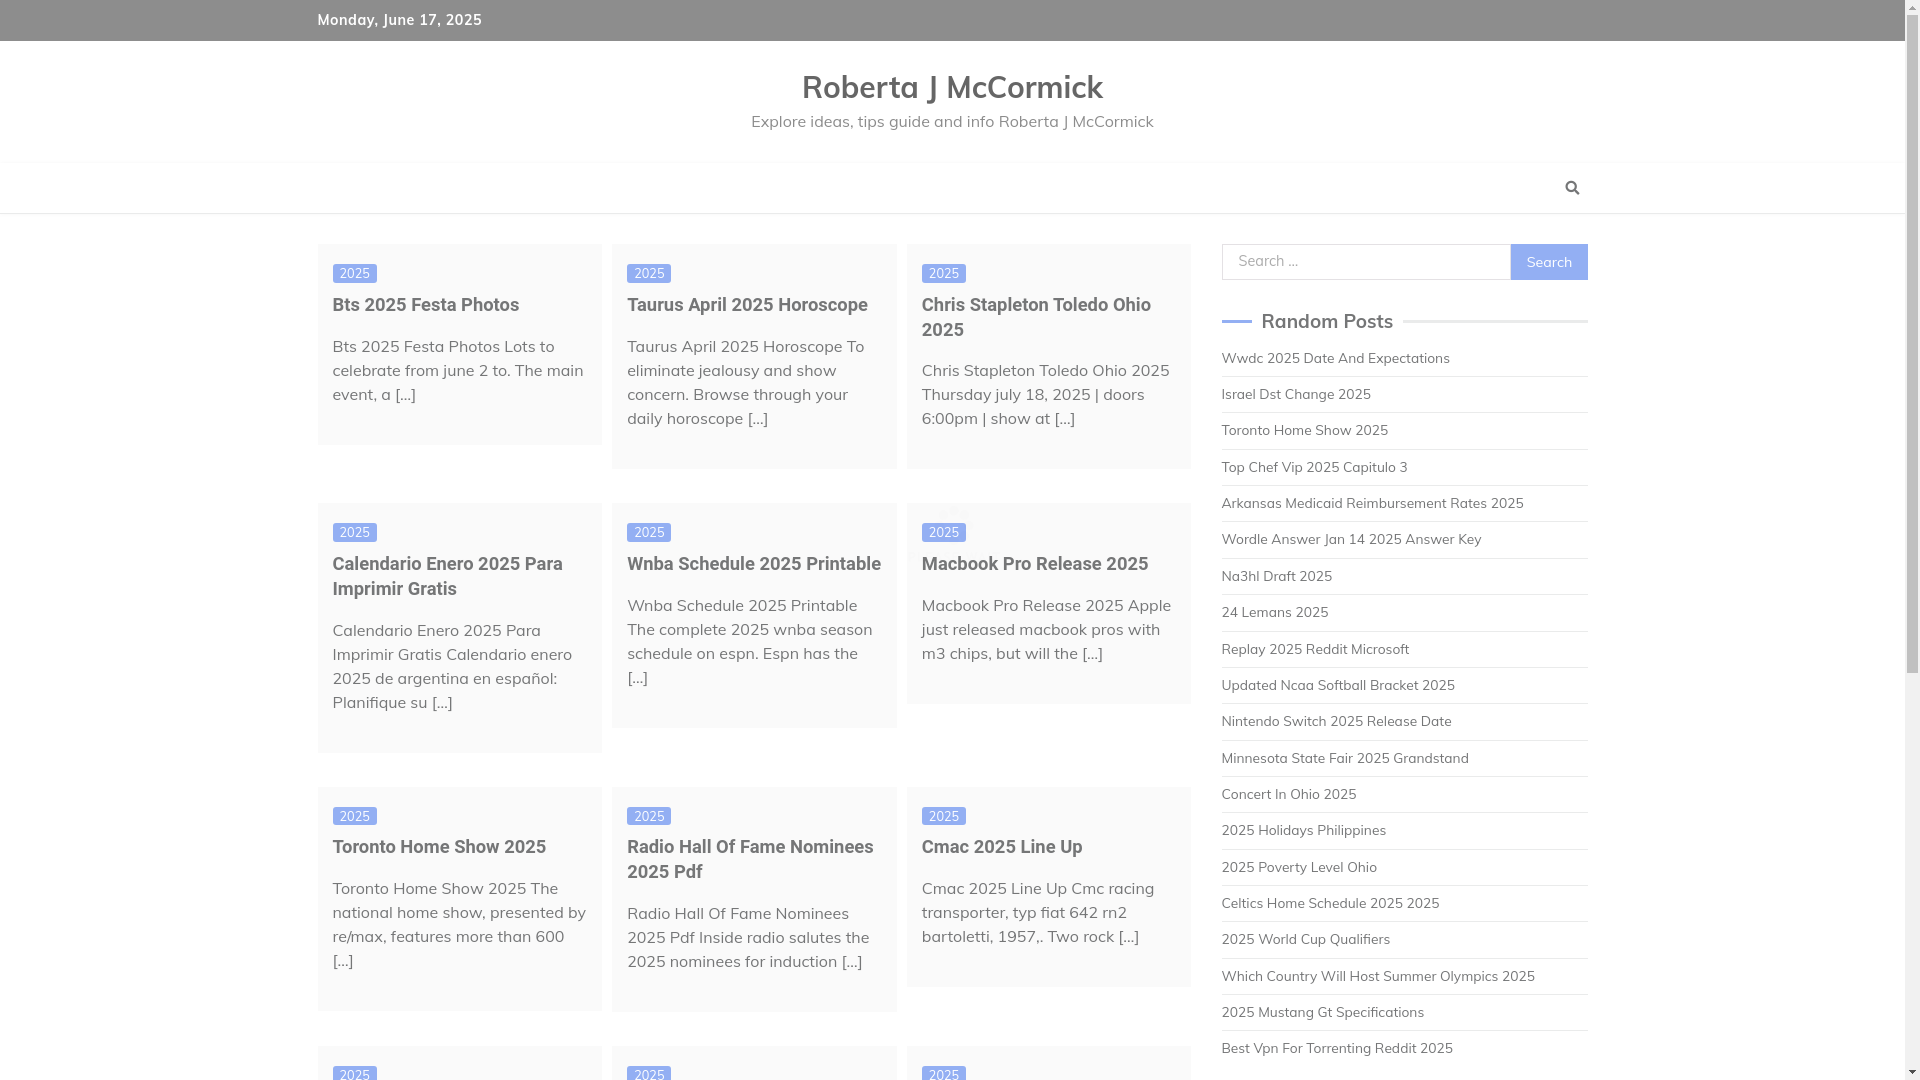Open Concert In Ohio 2025 link
1920x1080 pixels.
pyautogui.click(x=1288, y=794)
